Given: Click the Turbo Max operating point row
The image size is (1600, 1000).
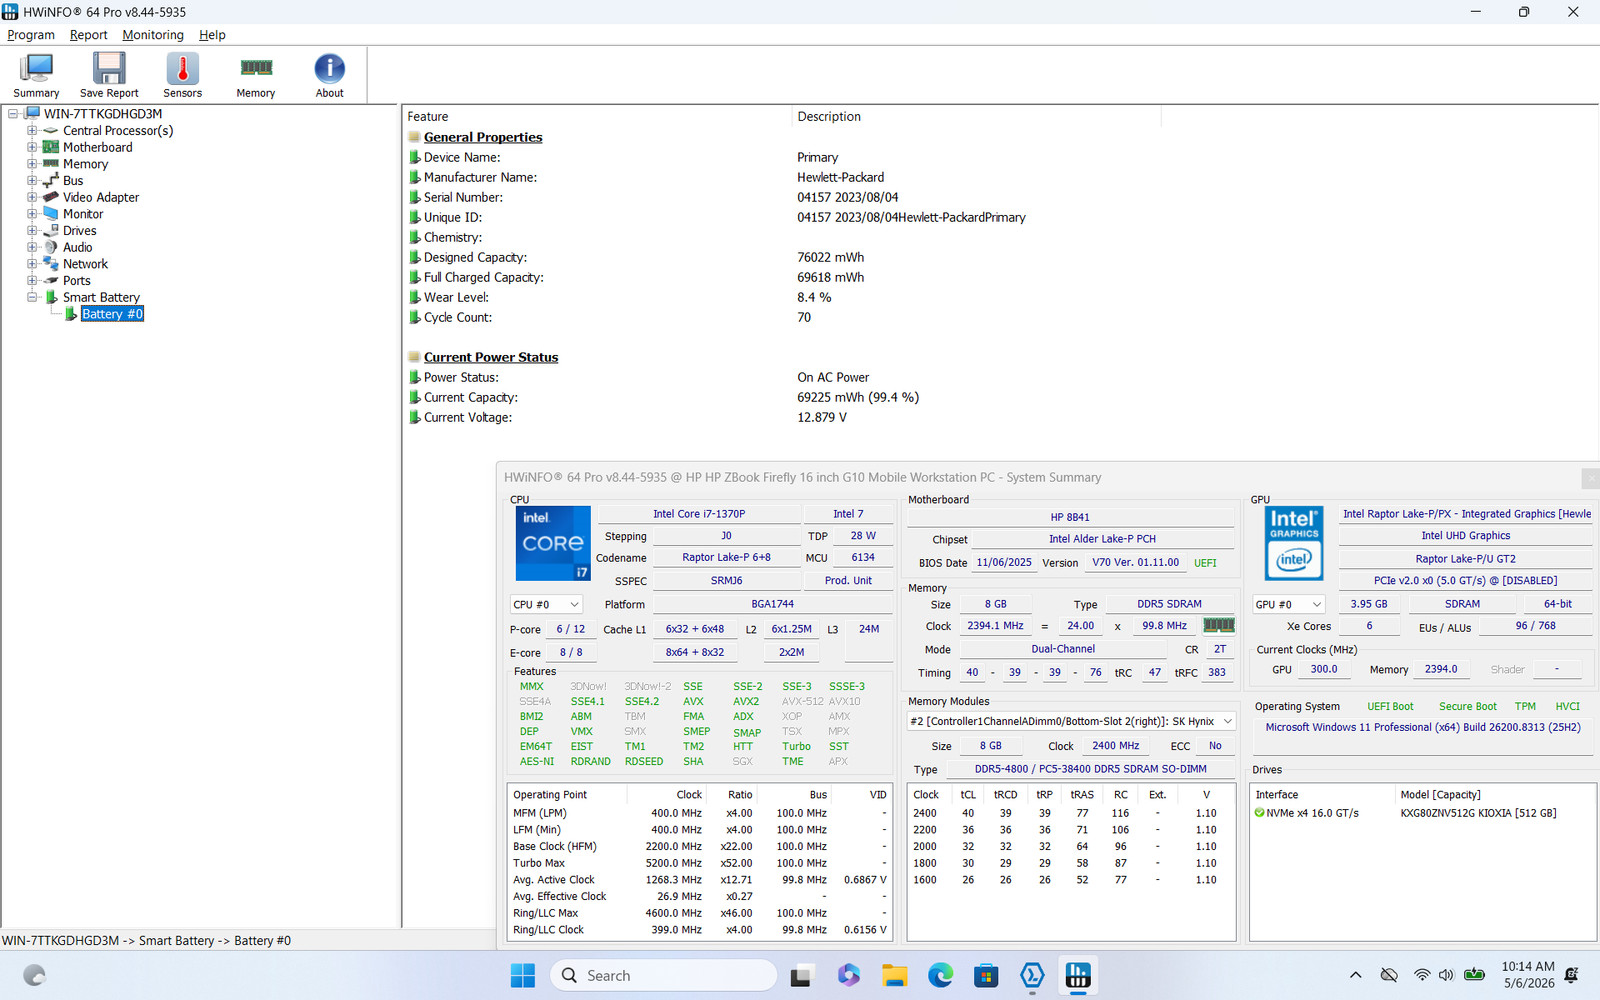Looking at the screenshot, I should 699,863.
